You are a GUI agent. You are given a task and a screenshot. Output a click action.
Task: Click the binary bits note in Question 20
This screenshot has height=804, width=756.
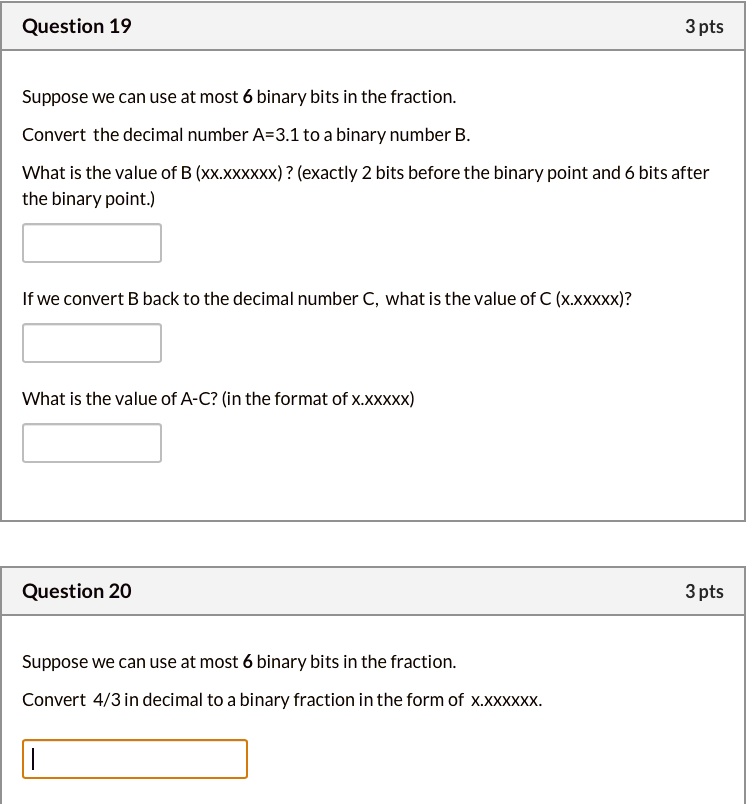(x=238, y=661)
